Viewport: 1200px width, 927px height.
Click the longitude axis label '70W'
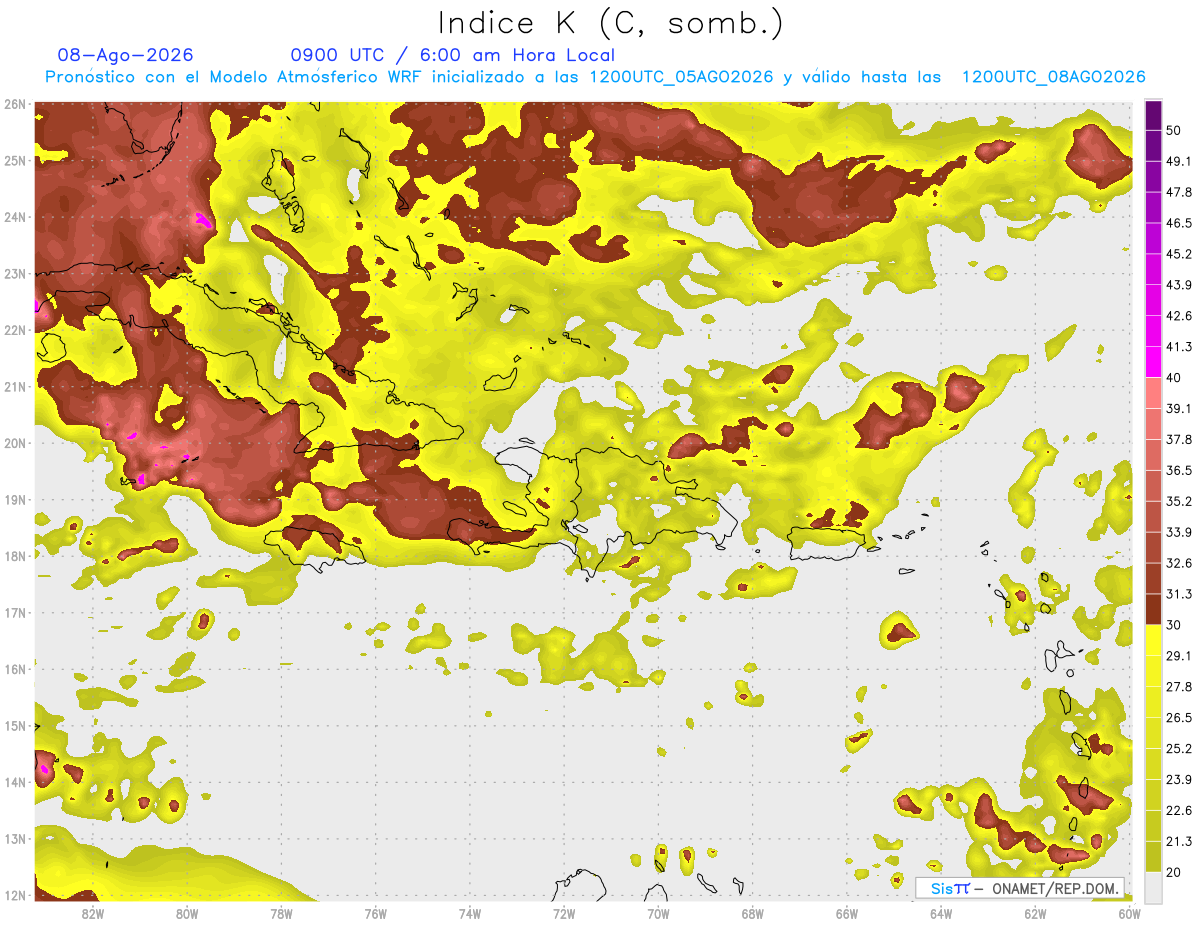pyautogui.click(x=658, y=913)
